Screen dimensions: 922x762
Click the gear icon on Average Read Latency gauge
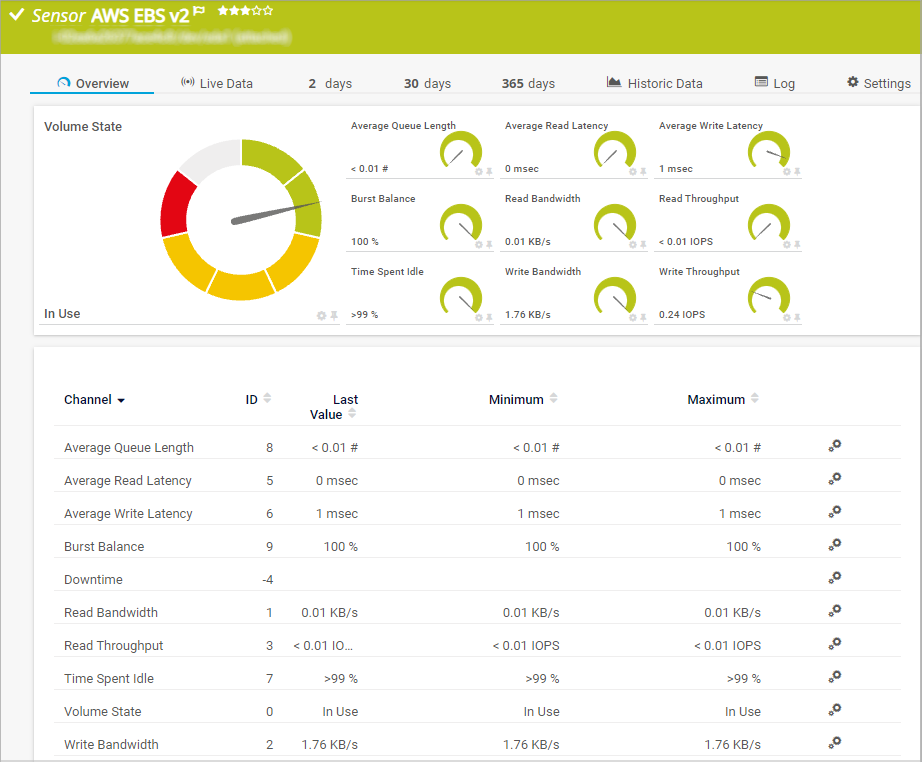pos(632,171)
